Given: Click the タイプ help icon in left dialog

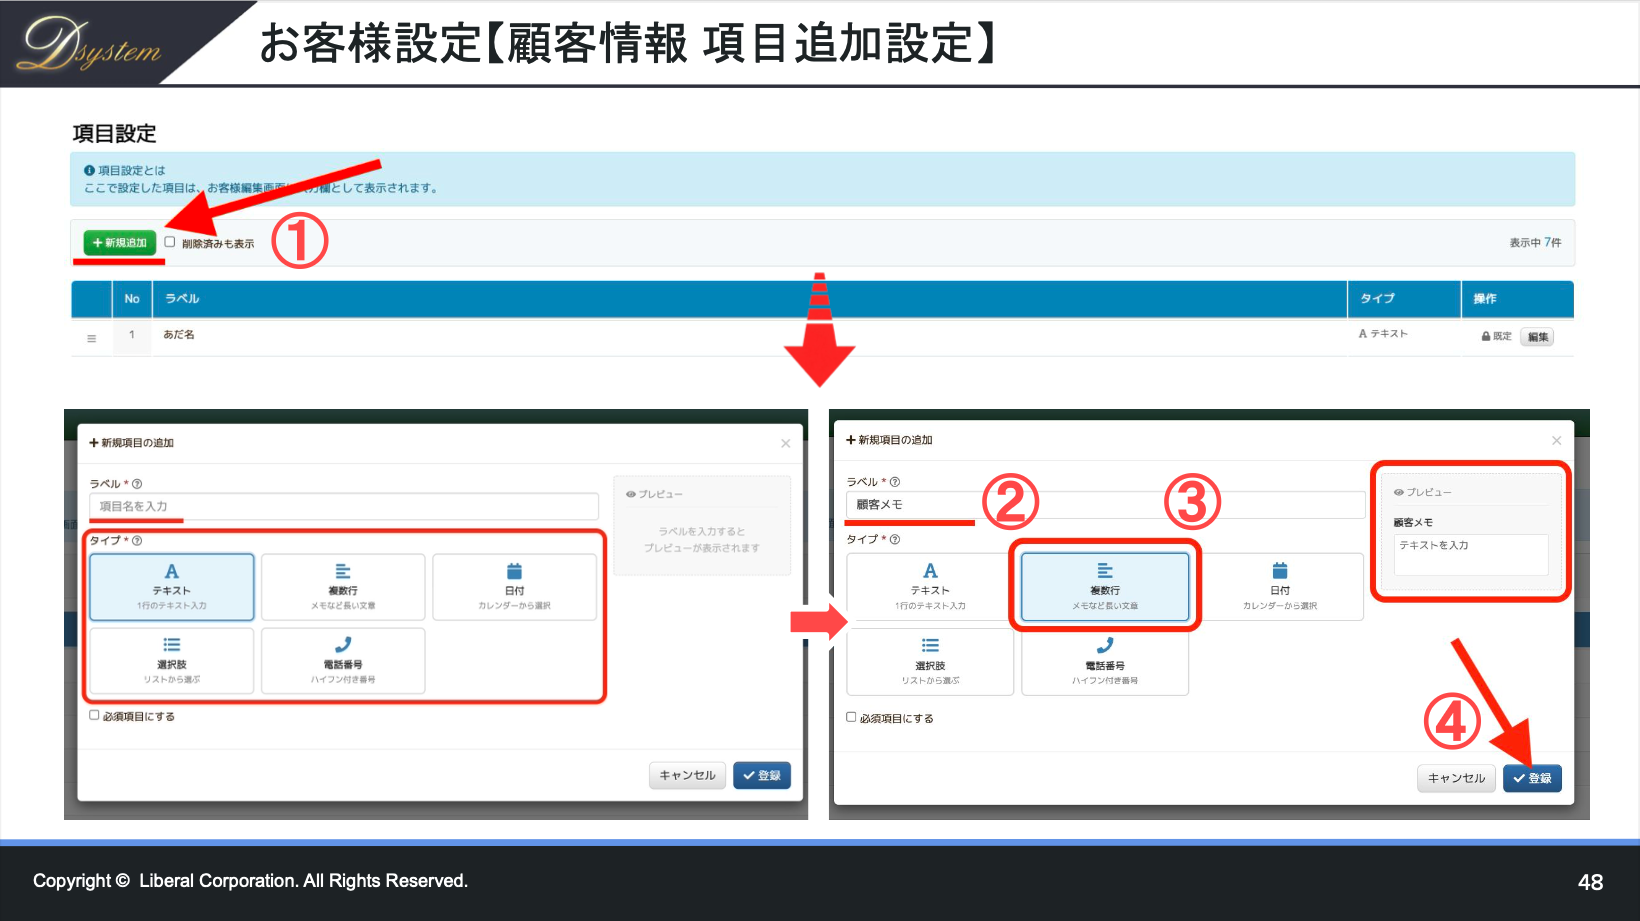Looking at the screenshot, I should click(137, 541).
